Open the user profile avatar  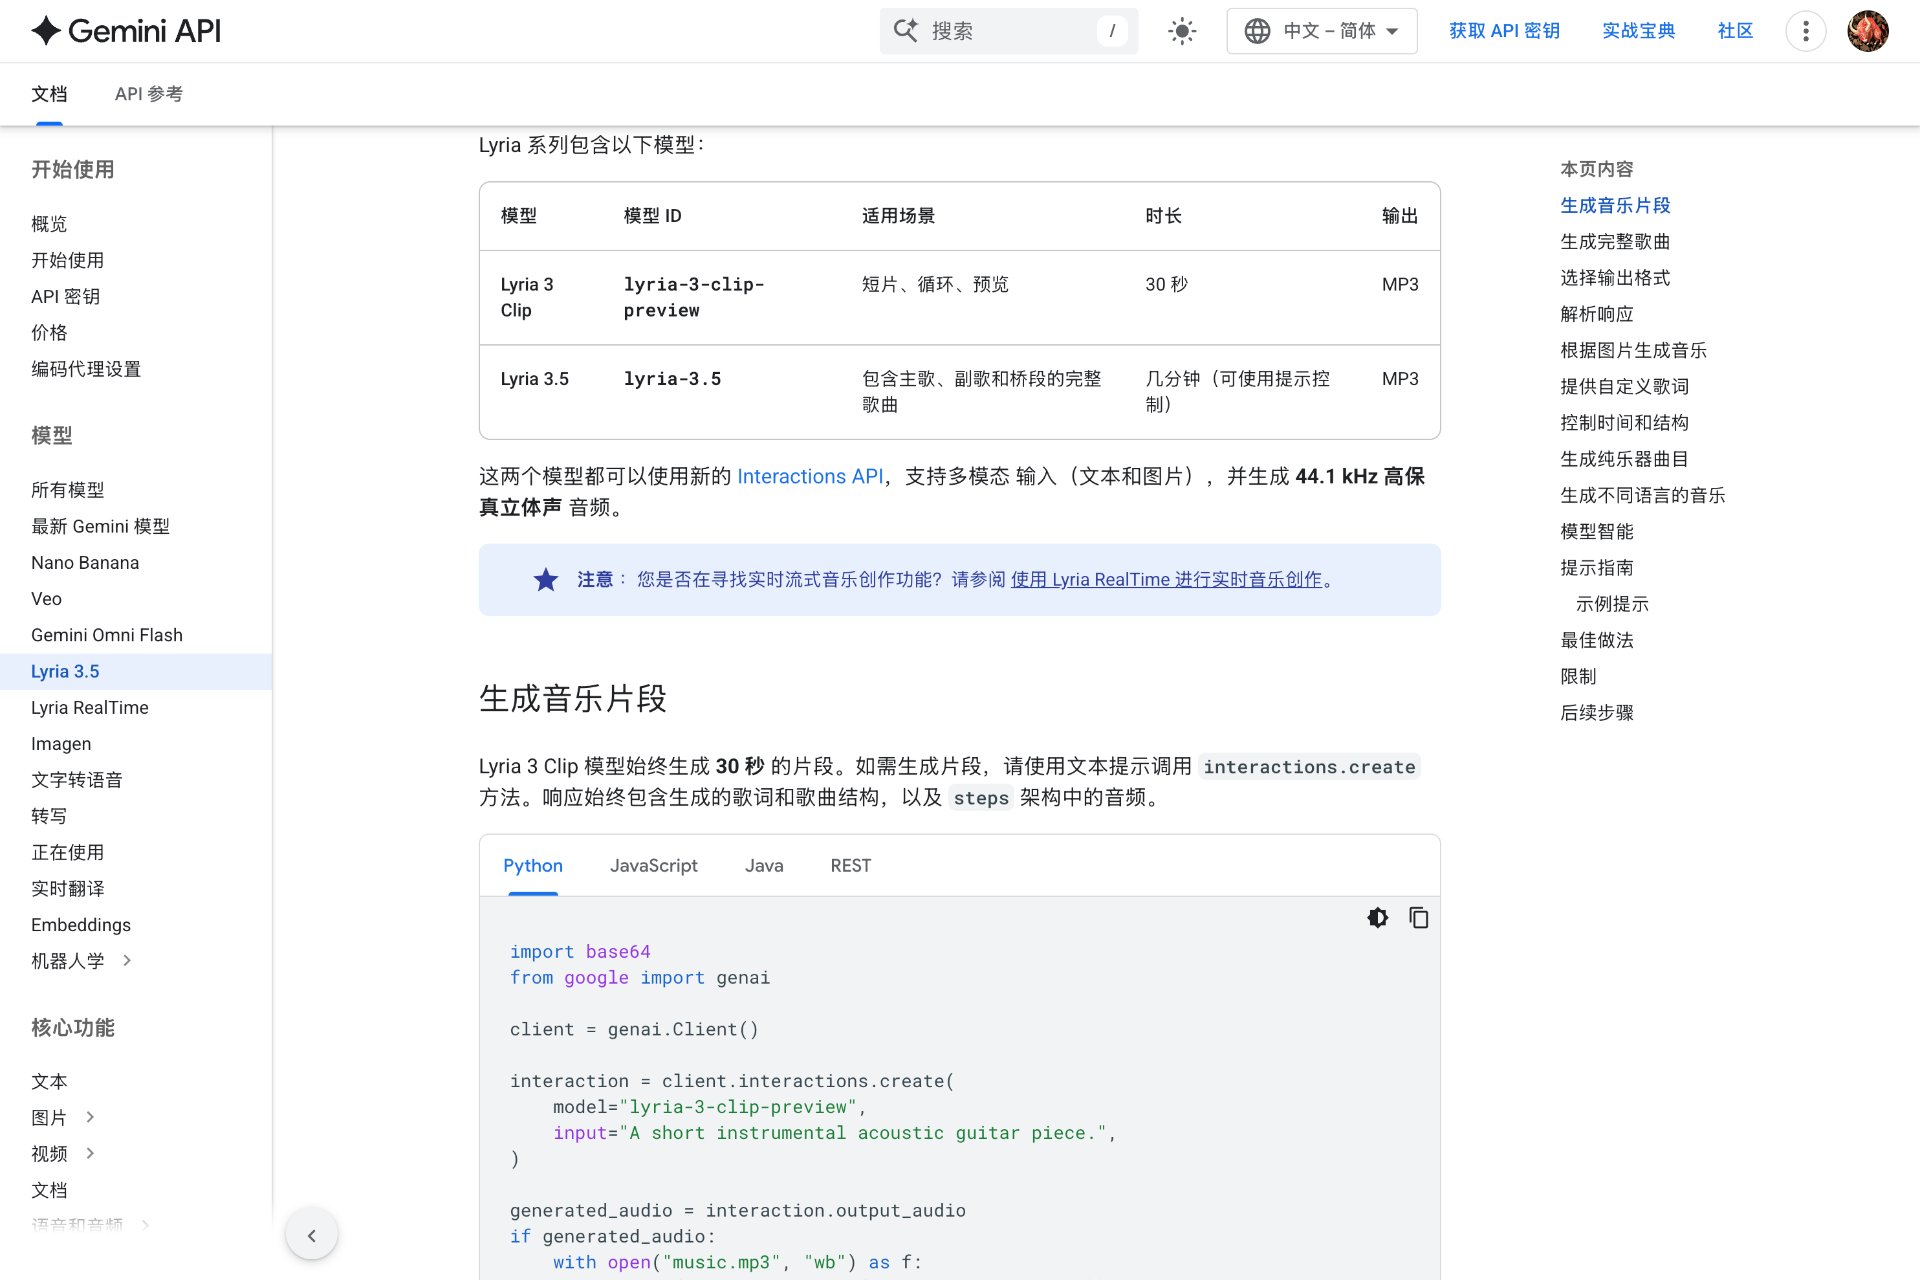point(1867,31)
